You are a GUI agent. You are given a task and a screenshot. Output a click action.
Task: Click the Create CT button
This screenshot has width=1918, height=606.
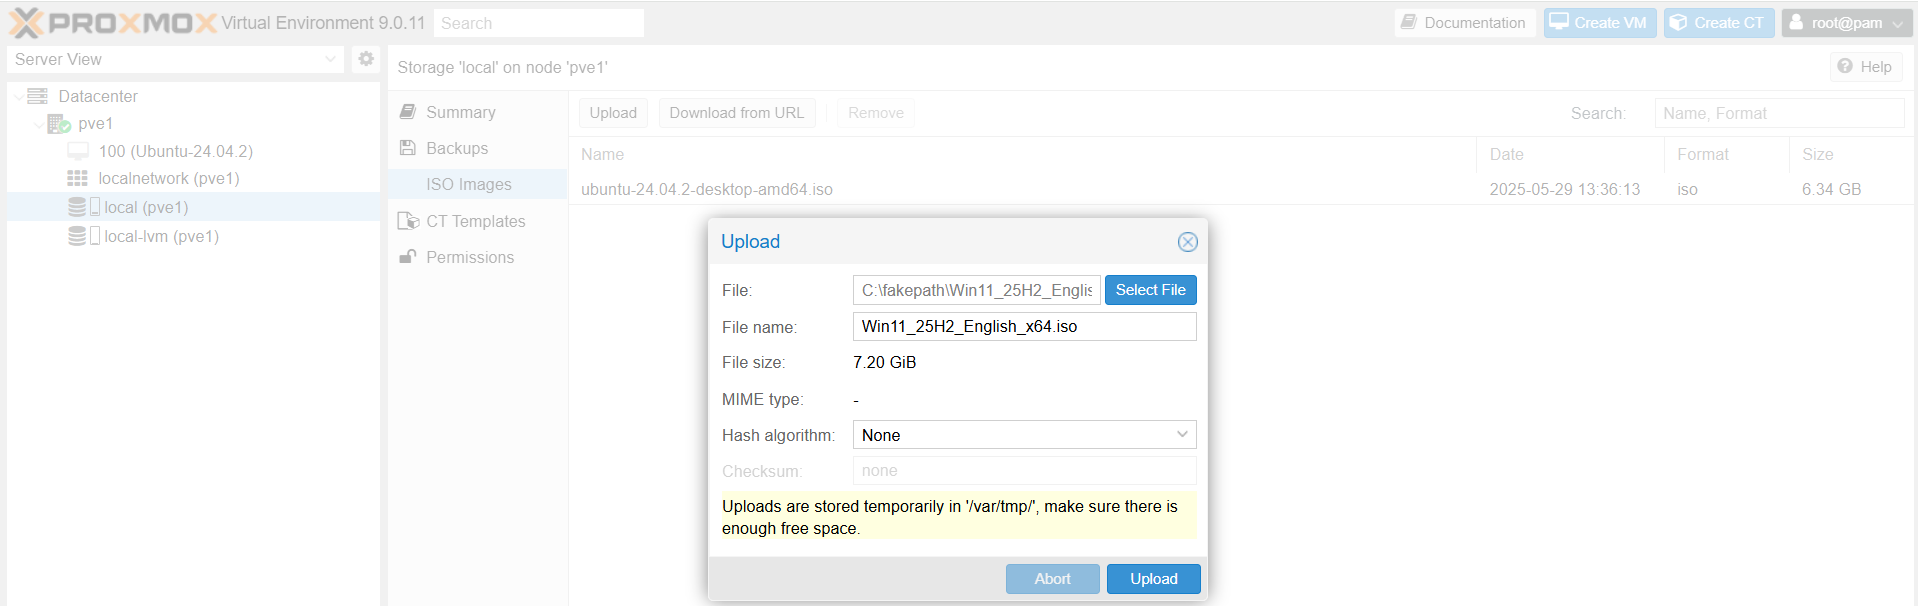pyautogui.click(x=1719, y=22)
